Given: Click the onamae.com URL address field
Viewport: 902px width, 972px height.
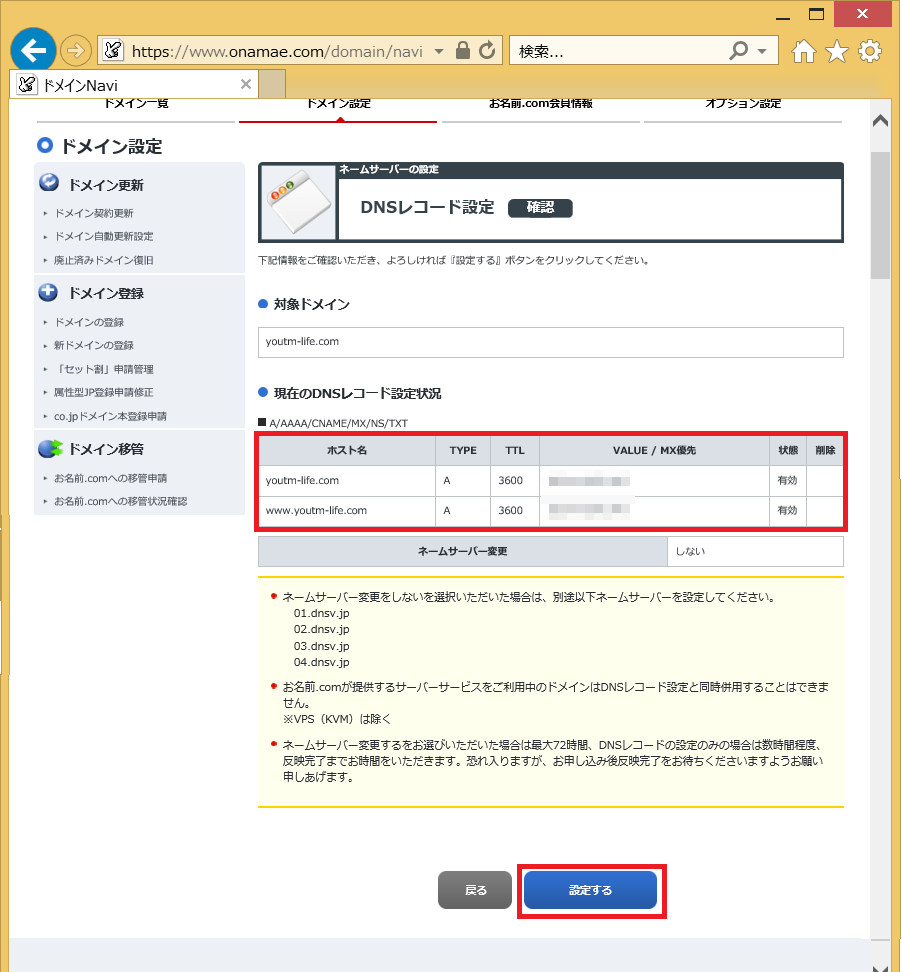Looking at the screenshot, I should point(277,51).
